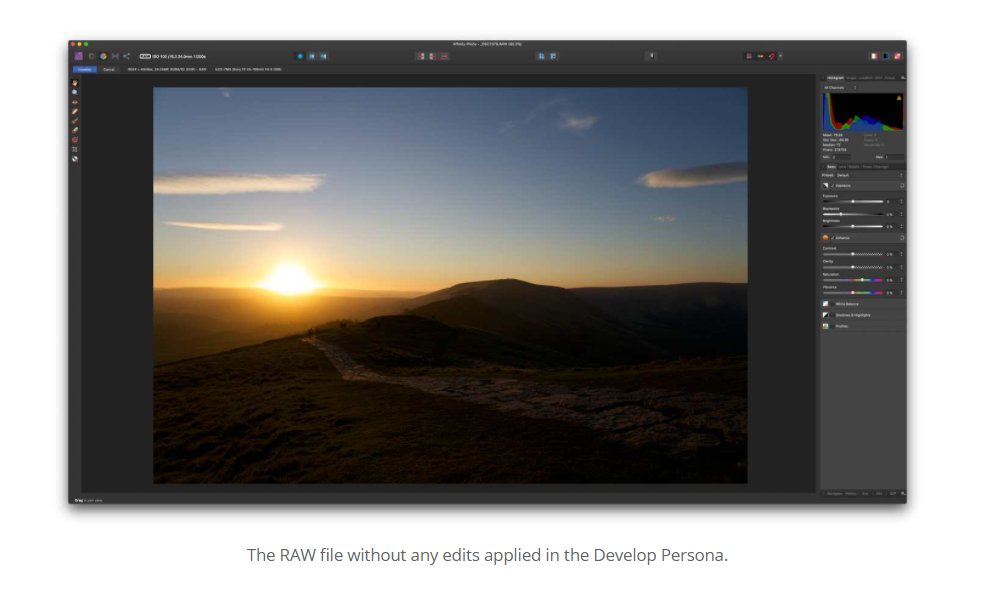Screen dimensions: 993x593
Task: Switch to the Tones tab
Action: click(x=866, y=167)
